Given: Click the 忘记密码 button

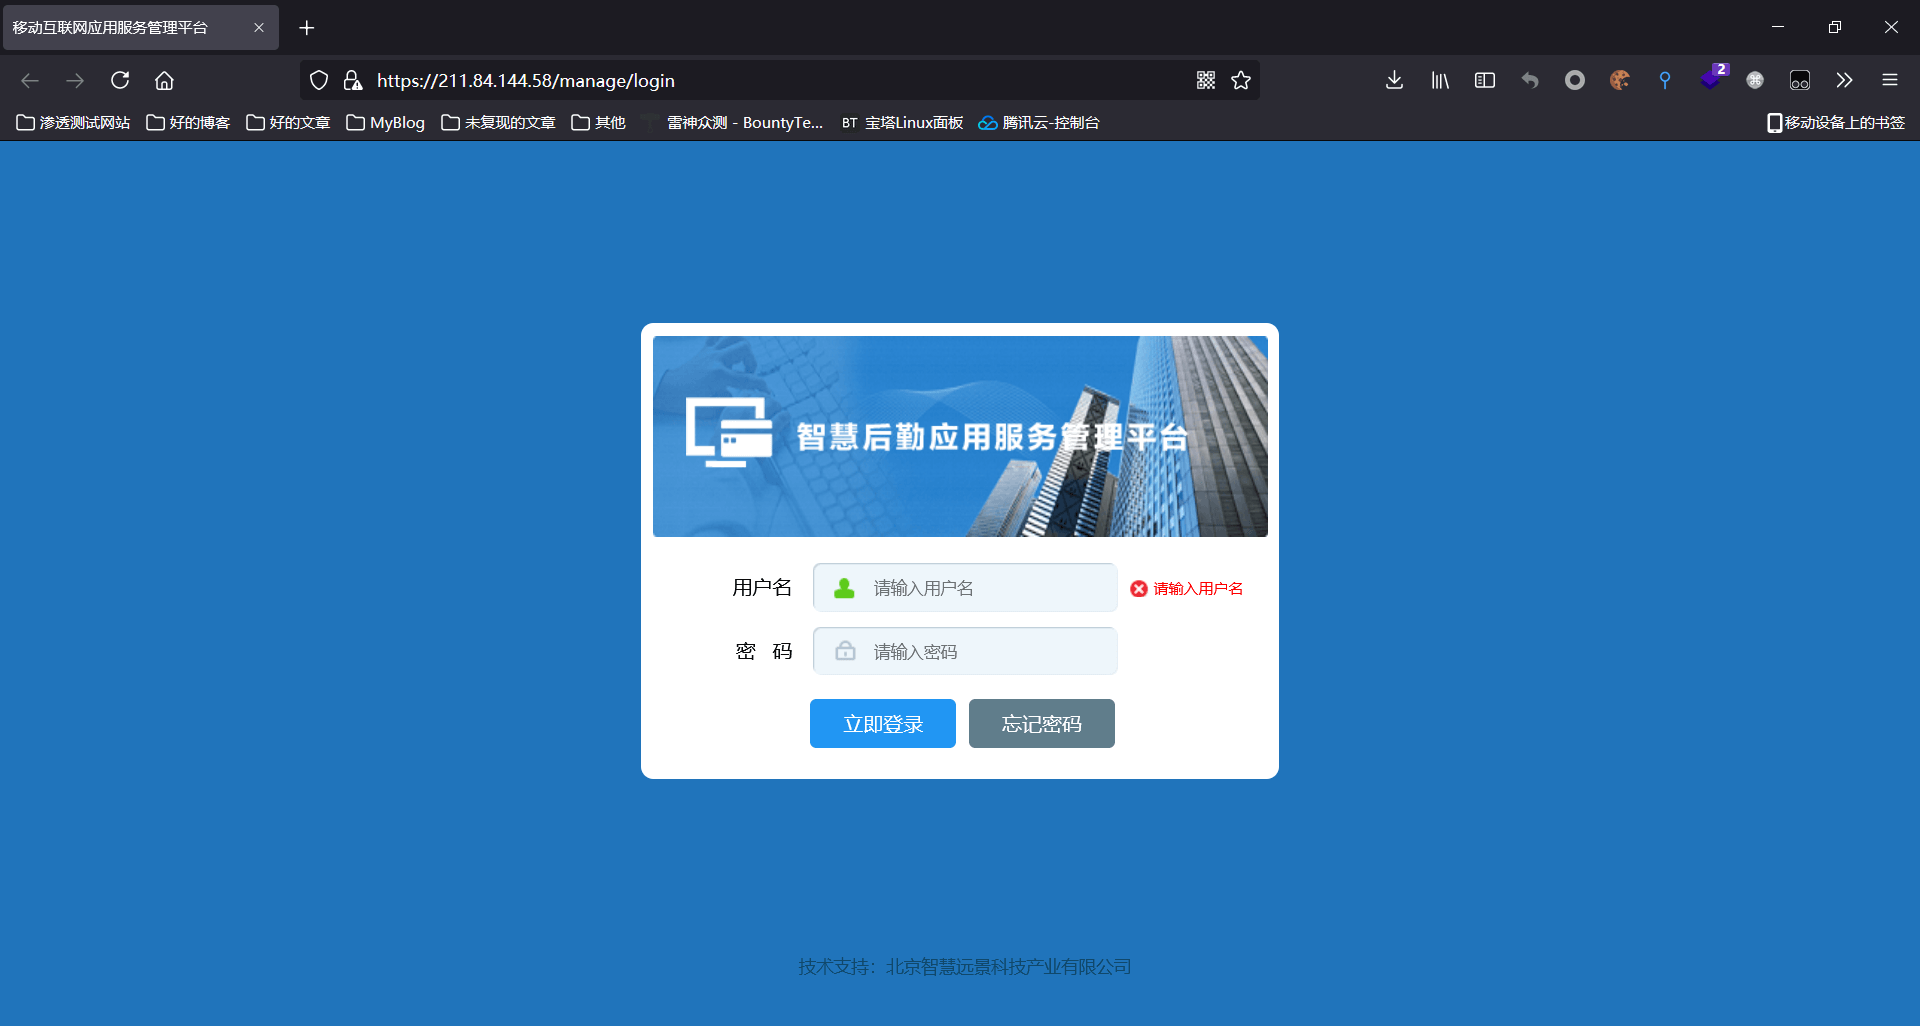Looking at the screenshot, I should pyautogui.click(x=1042, y=723).
